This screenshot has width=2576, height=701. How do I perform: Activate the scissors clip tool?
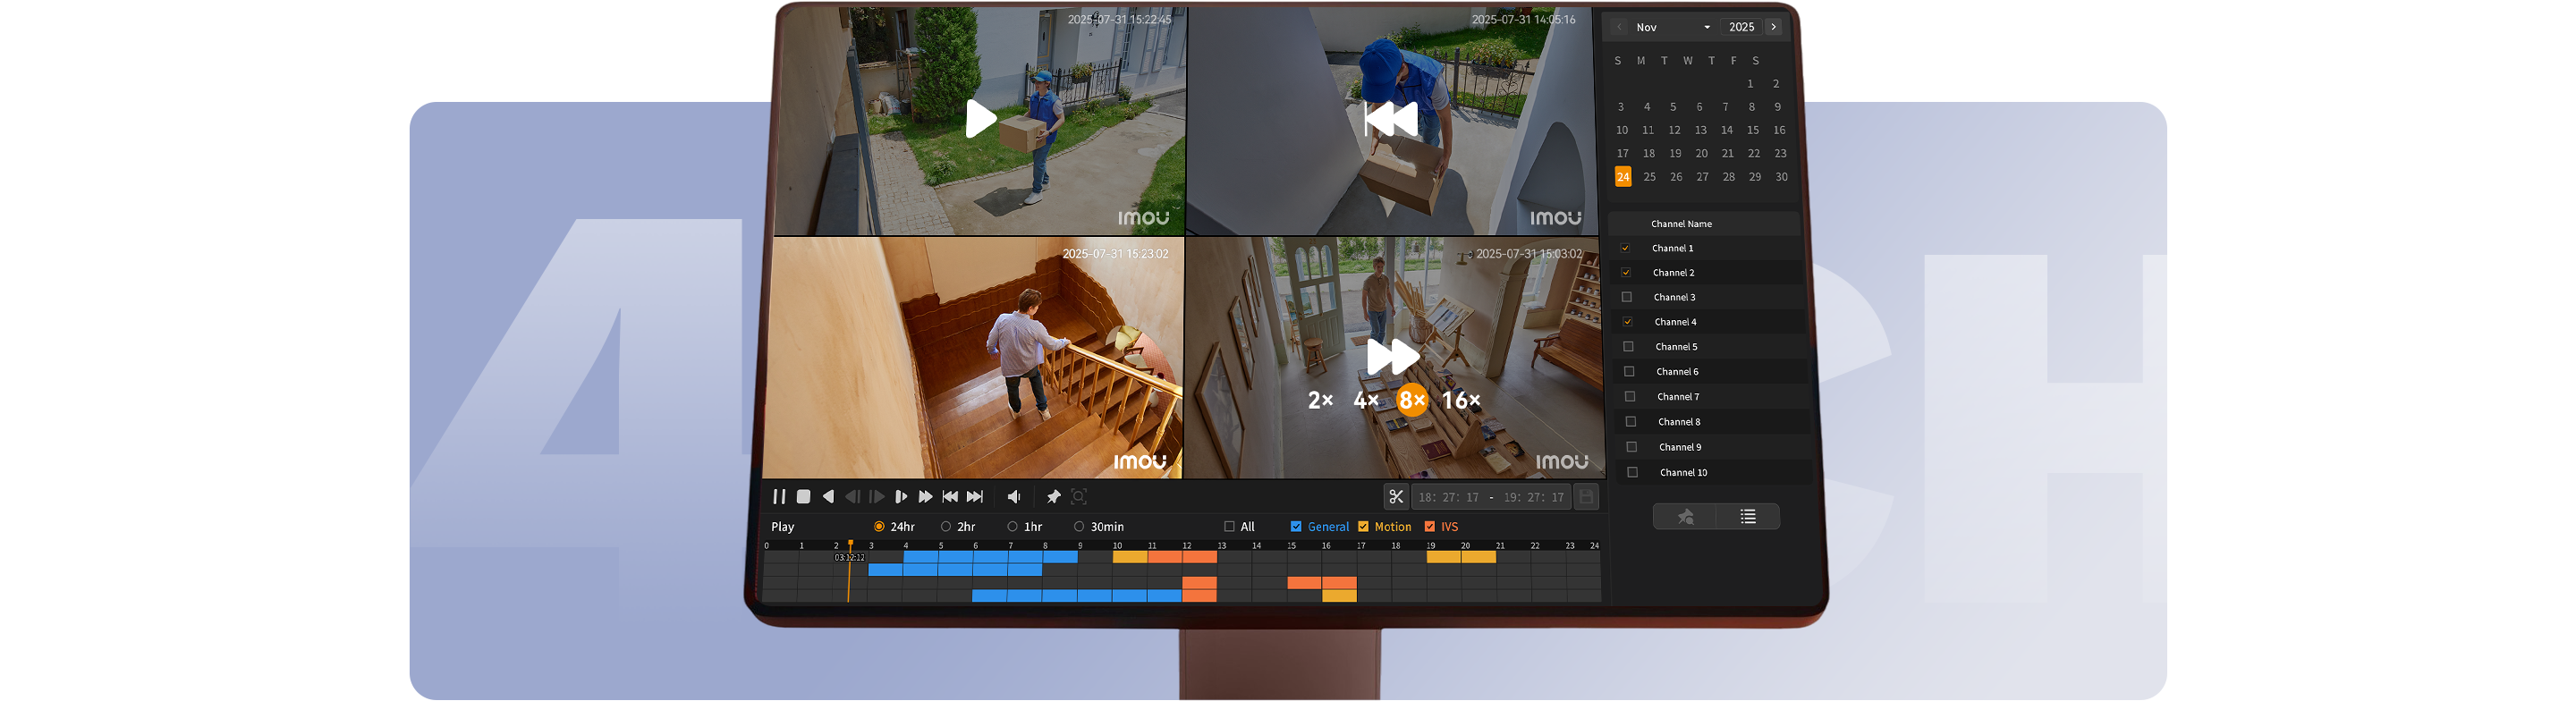(1396, 497)
